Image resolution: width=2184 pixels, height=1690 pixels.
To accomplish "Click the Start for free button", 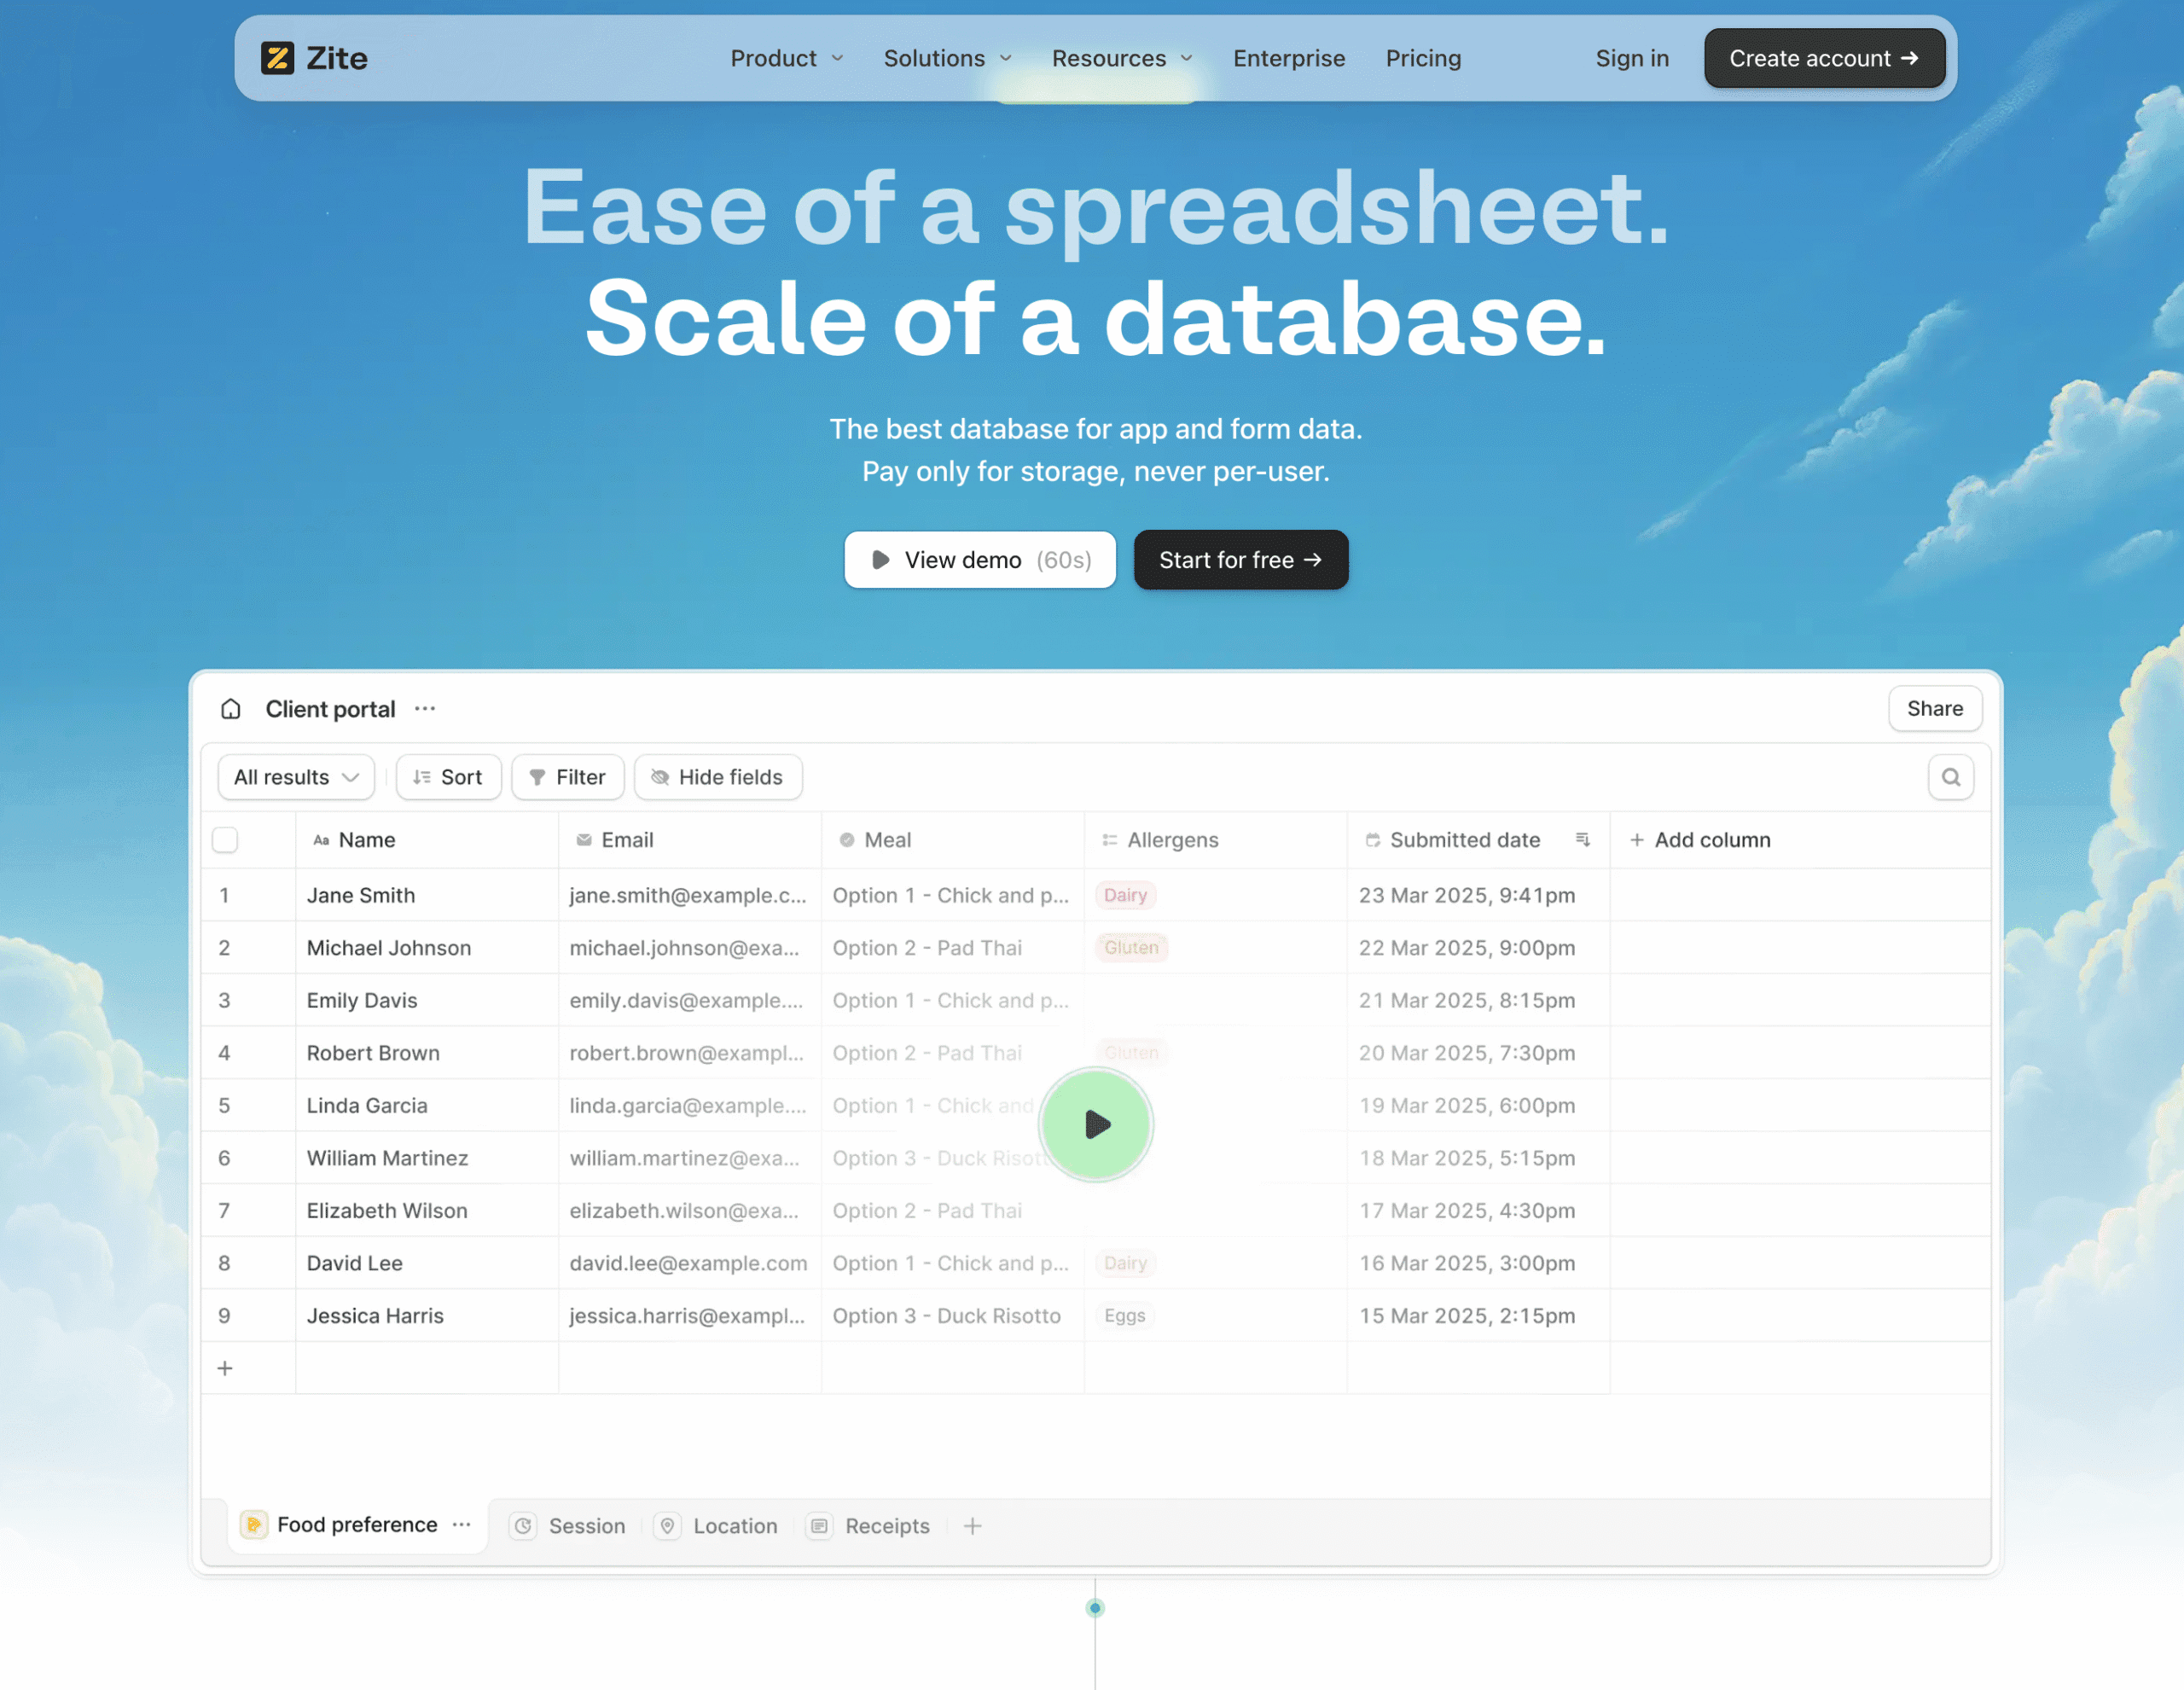I will click(1241, 560).
